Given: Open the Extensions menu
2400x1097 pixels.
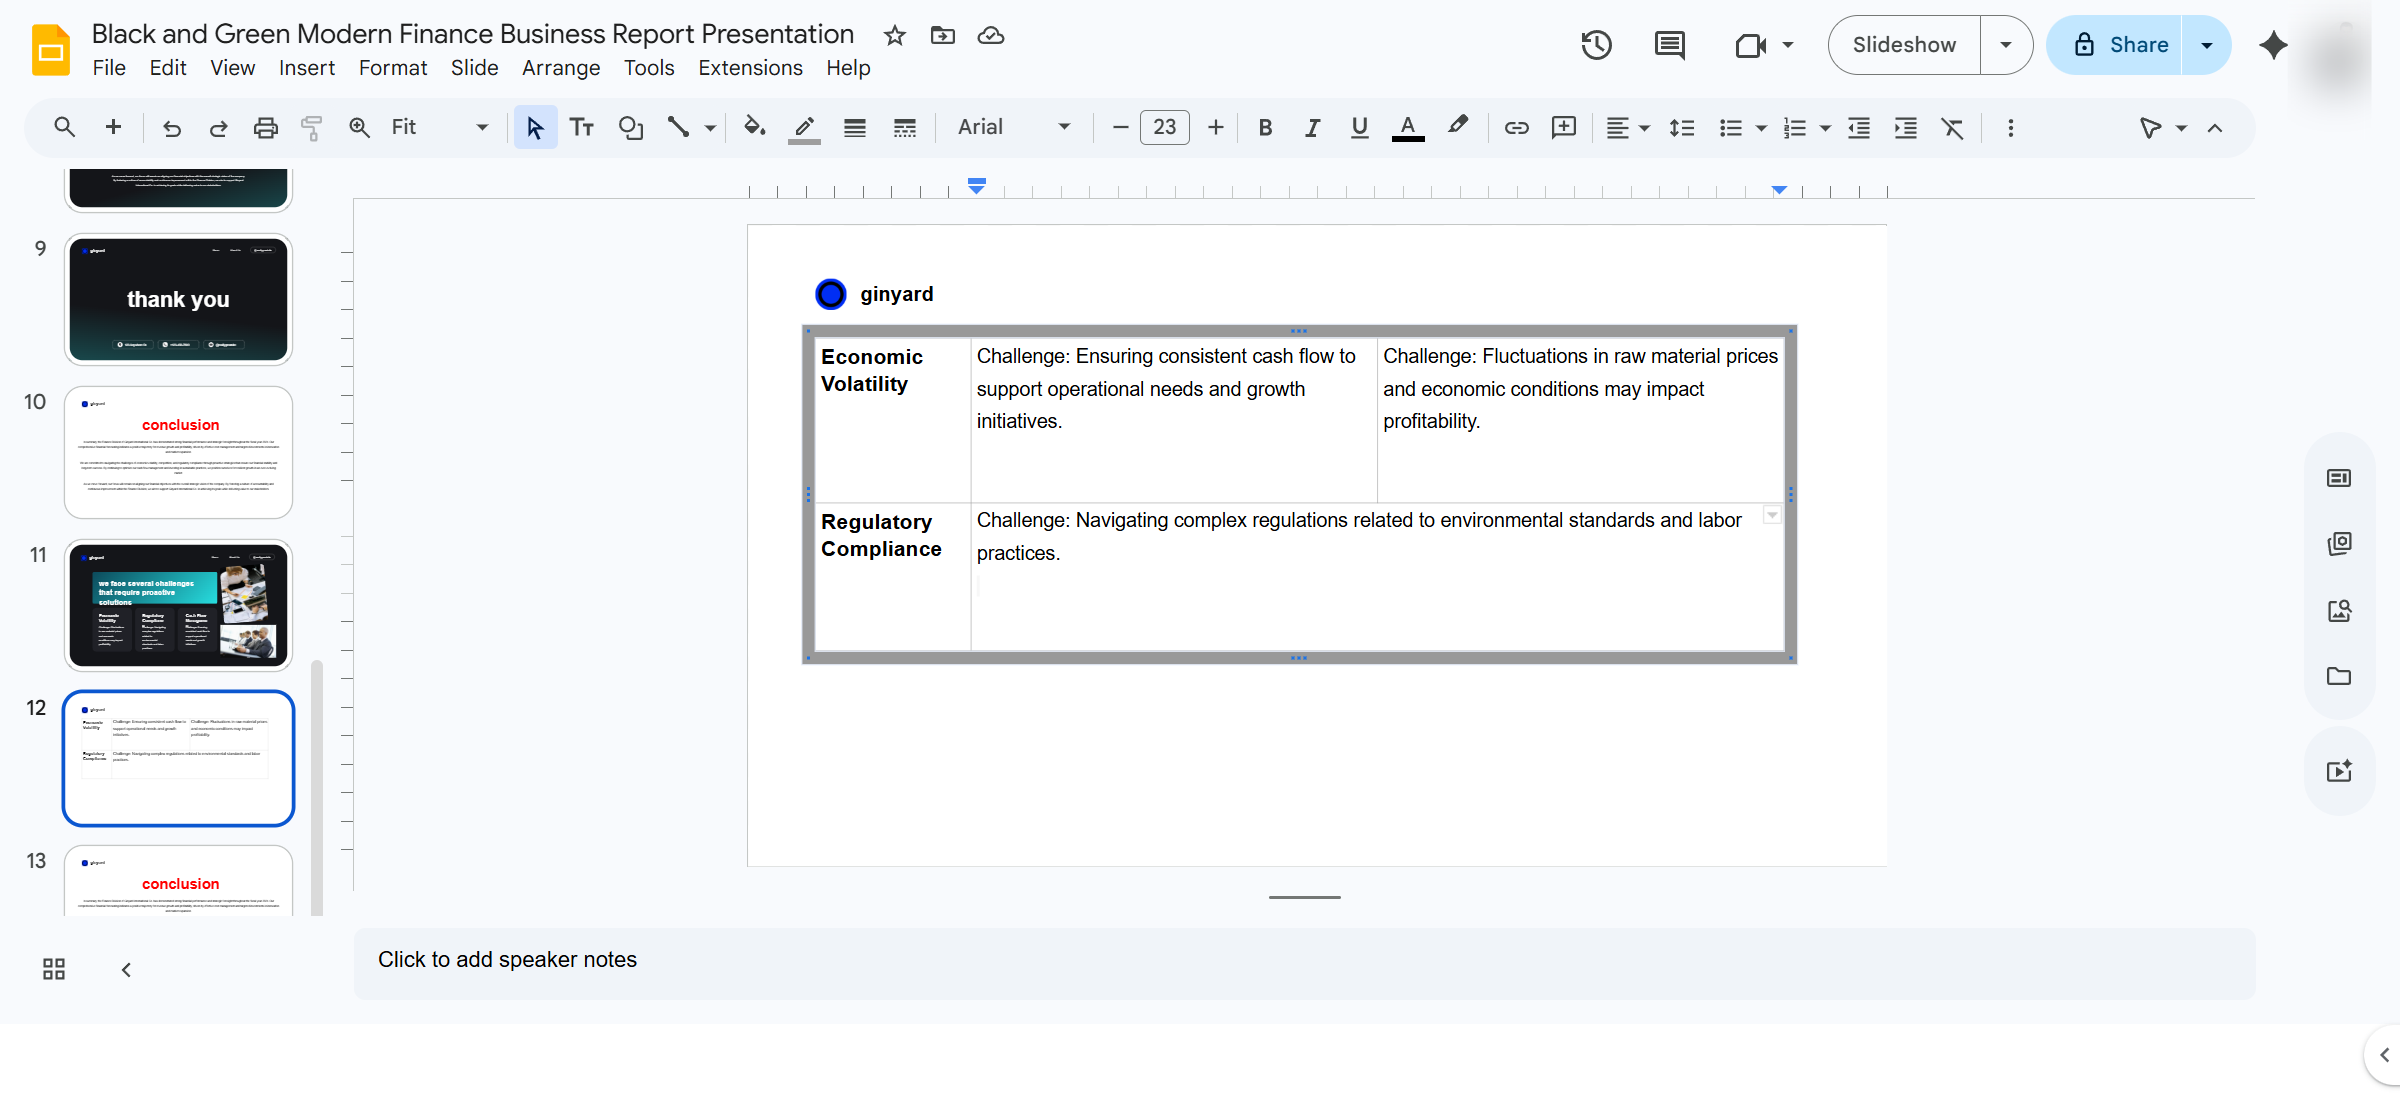Looking at the screenshot, I should 750,68.
